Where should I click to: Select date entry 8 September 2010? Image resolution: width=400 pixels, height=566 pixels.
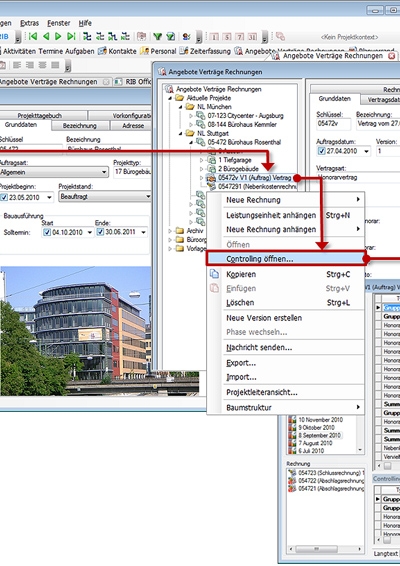[x=319, y=435]
